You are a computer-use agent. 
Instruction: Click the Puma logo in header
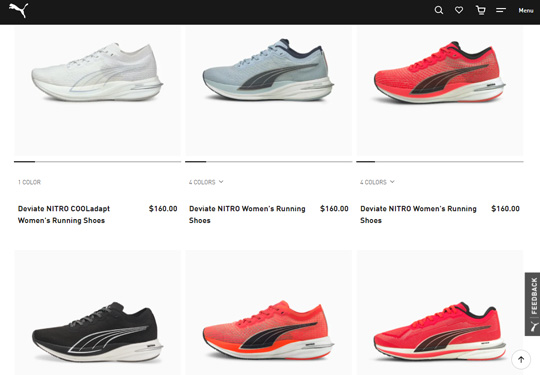pos(19,10)
